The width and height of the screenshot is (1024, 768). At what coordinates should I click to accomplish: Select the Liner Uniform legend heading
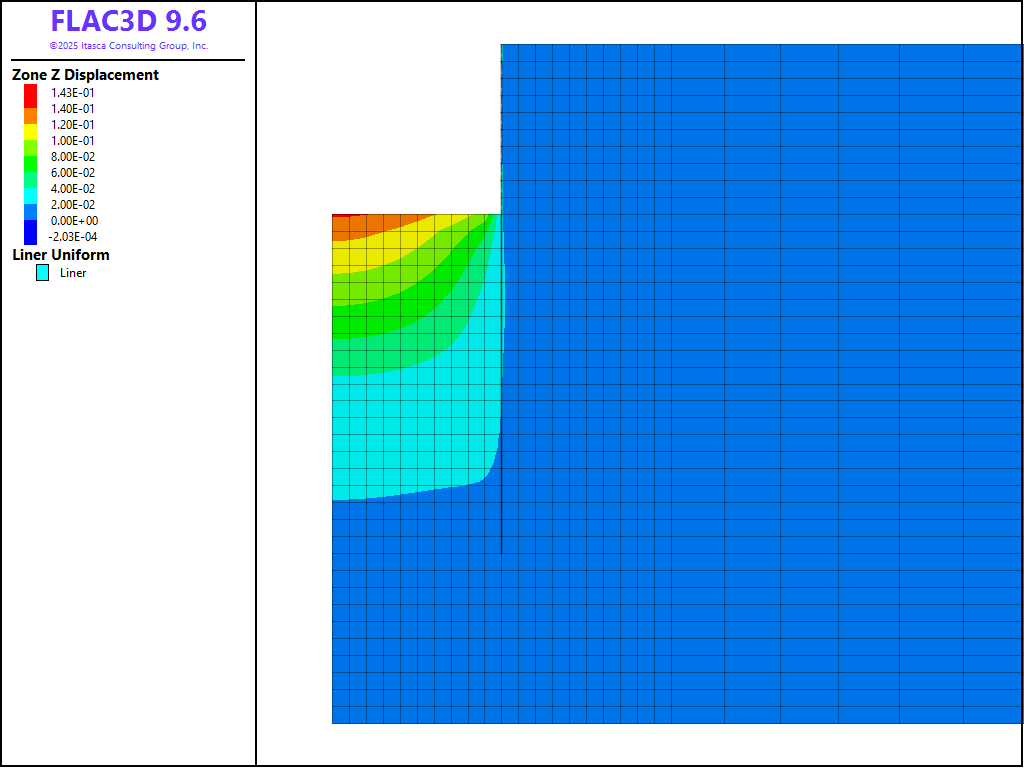[61, 255]
